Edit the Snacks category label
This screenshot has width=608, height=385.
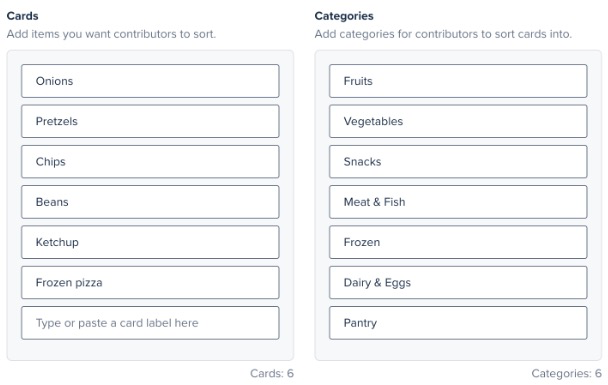tap(458, 162)
